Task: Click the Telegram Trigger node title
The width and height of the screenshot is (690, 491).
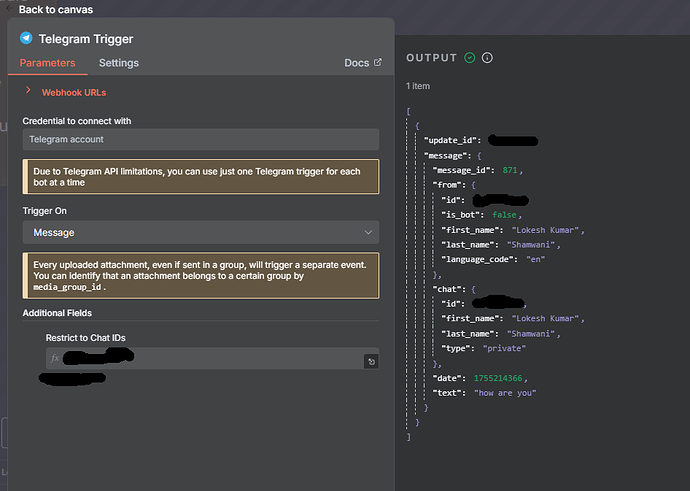Action: click(86, 39)
